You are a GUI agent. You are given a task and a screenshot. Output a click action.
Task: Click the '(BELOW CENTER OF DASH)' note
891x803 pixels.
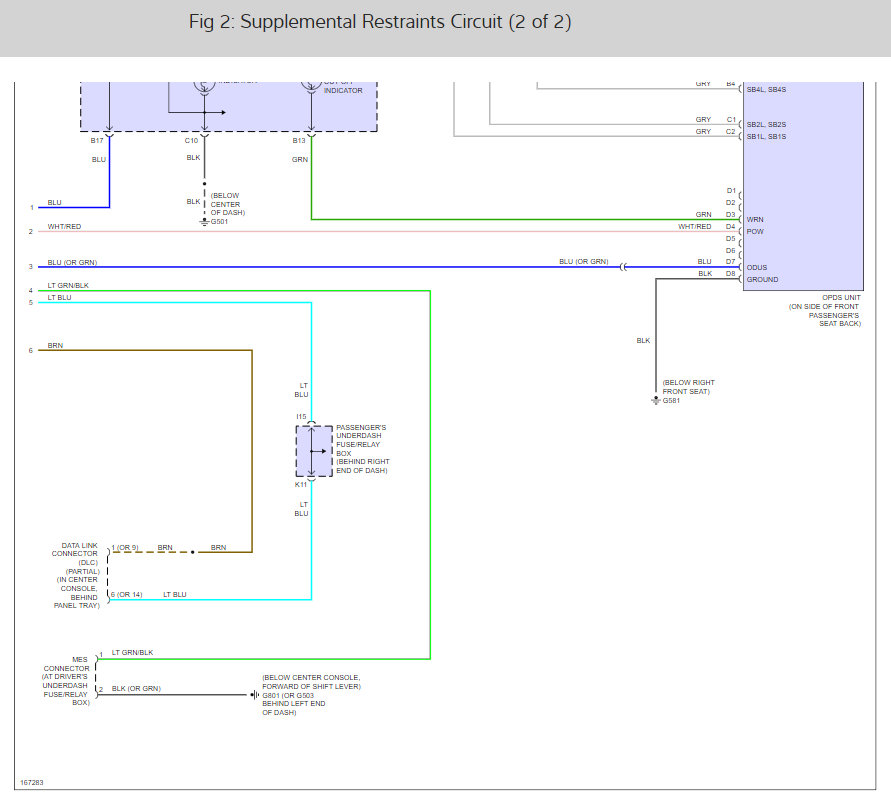click(227, 204)
